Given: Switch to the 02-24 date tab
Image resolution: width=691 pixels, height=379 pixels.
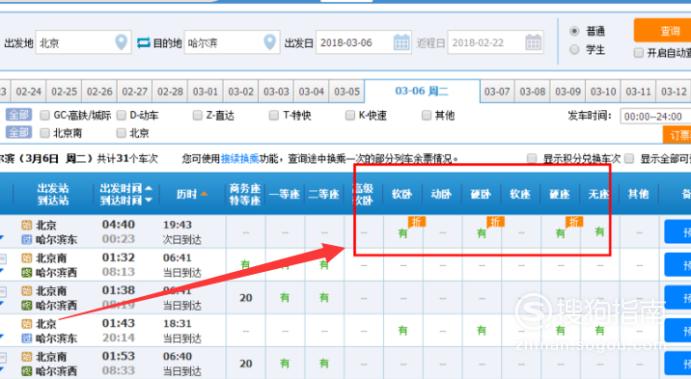Looking at the screenshot, I should [28, 92].
